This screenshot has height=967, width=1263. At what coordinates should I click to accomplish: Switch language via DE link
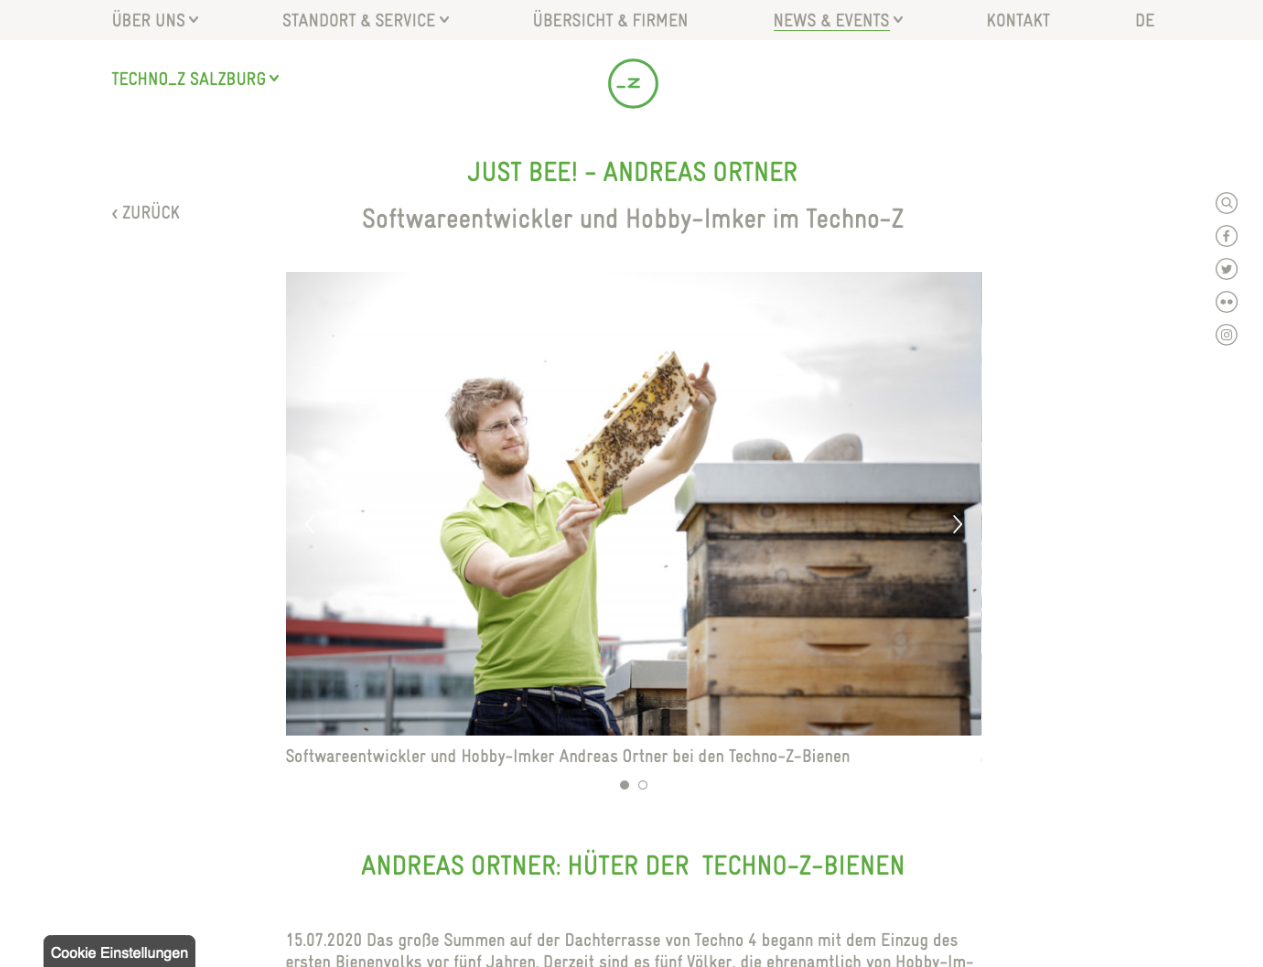click(1145, 20)
